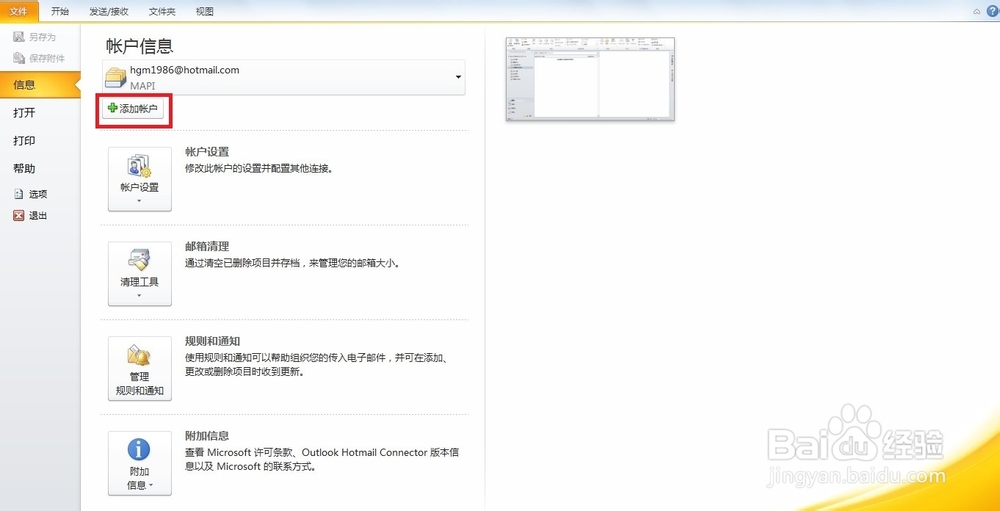This screenshot has width=1000, height=511.
Task: Go to the 视图 tab
Action: [205, 11]
